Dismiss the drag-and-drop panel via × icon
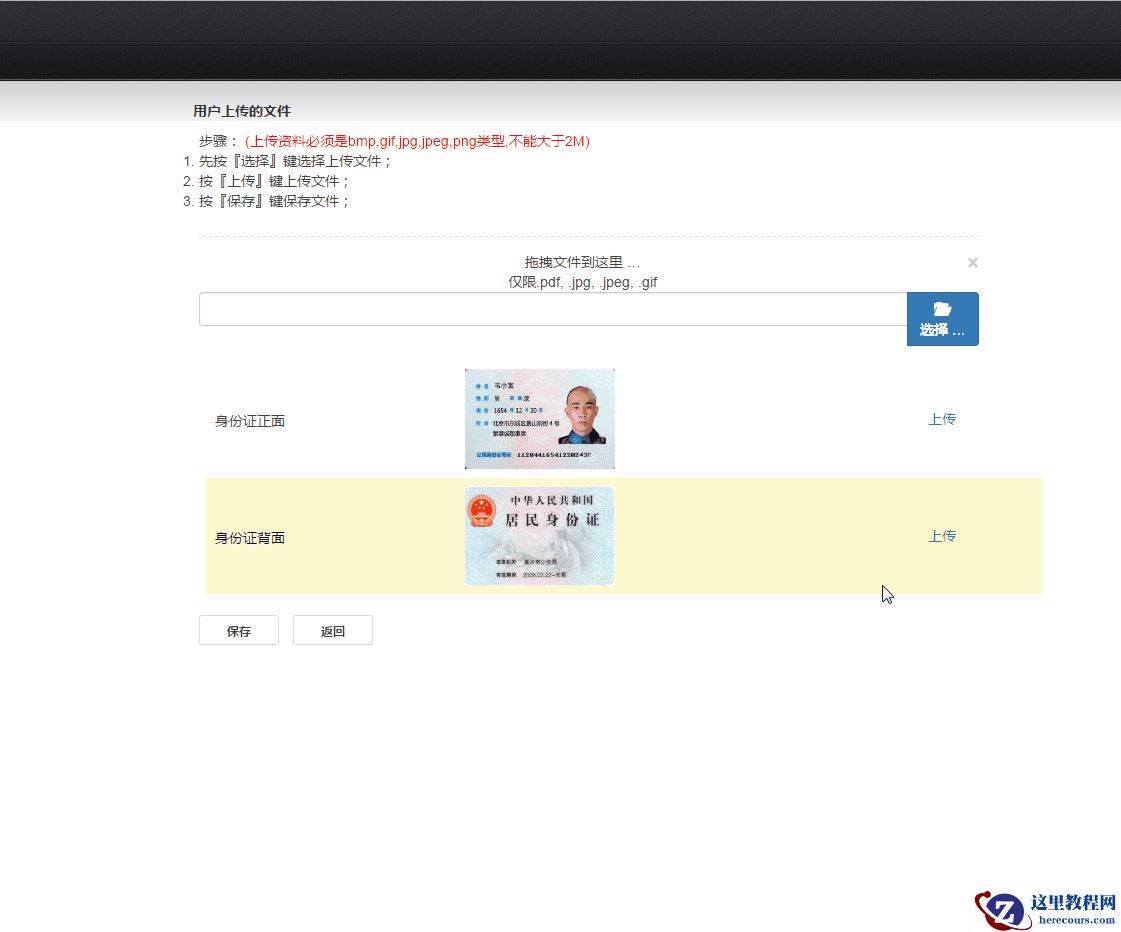 point(972,262)
